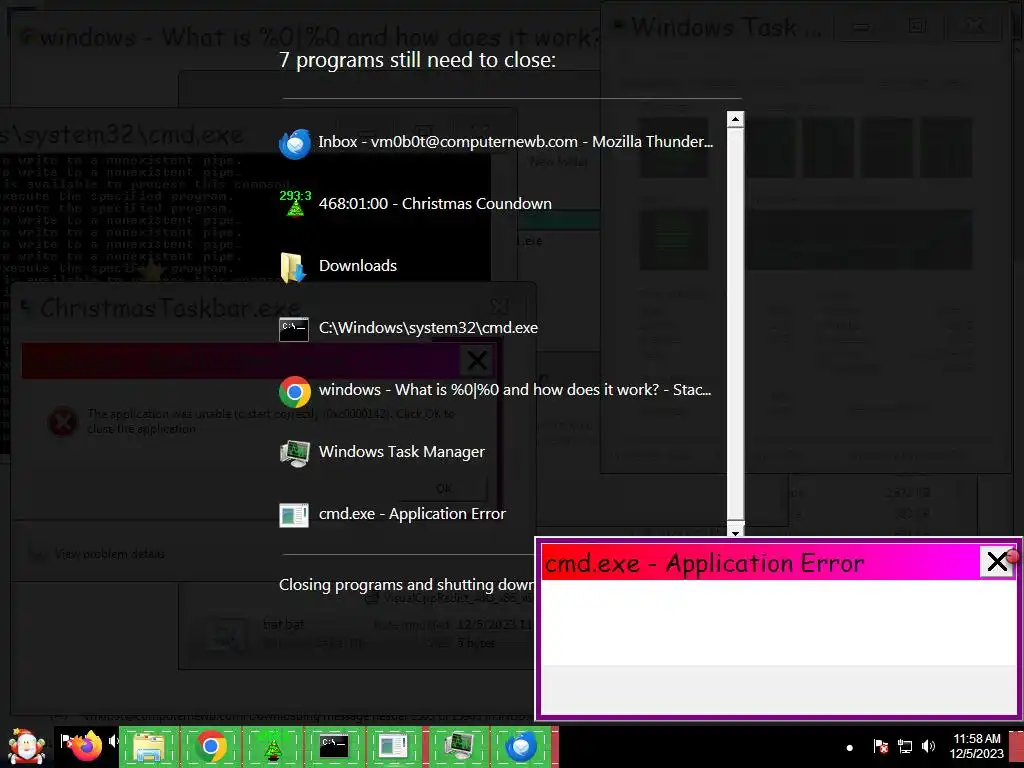Switch to the cmd.exe taskbar button
Screen dimensions: 1024x768
pyautogui.click(x=334, y=746)
